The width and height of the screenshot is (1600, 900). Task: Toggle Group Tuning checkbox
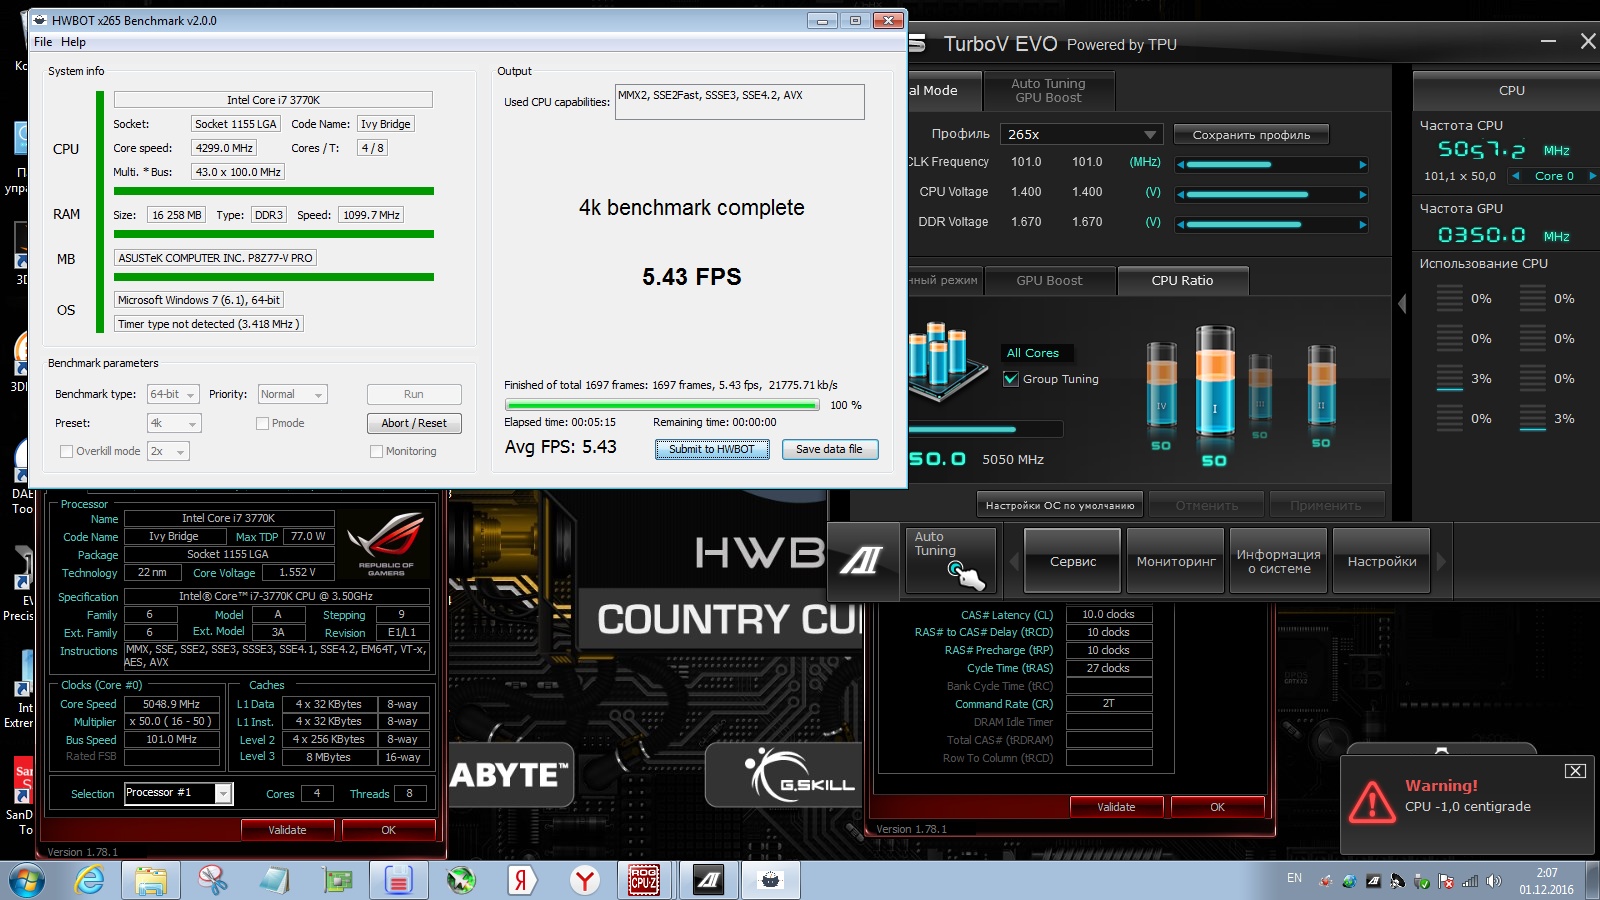pos(1011,379)
